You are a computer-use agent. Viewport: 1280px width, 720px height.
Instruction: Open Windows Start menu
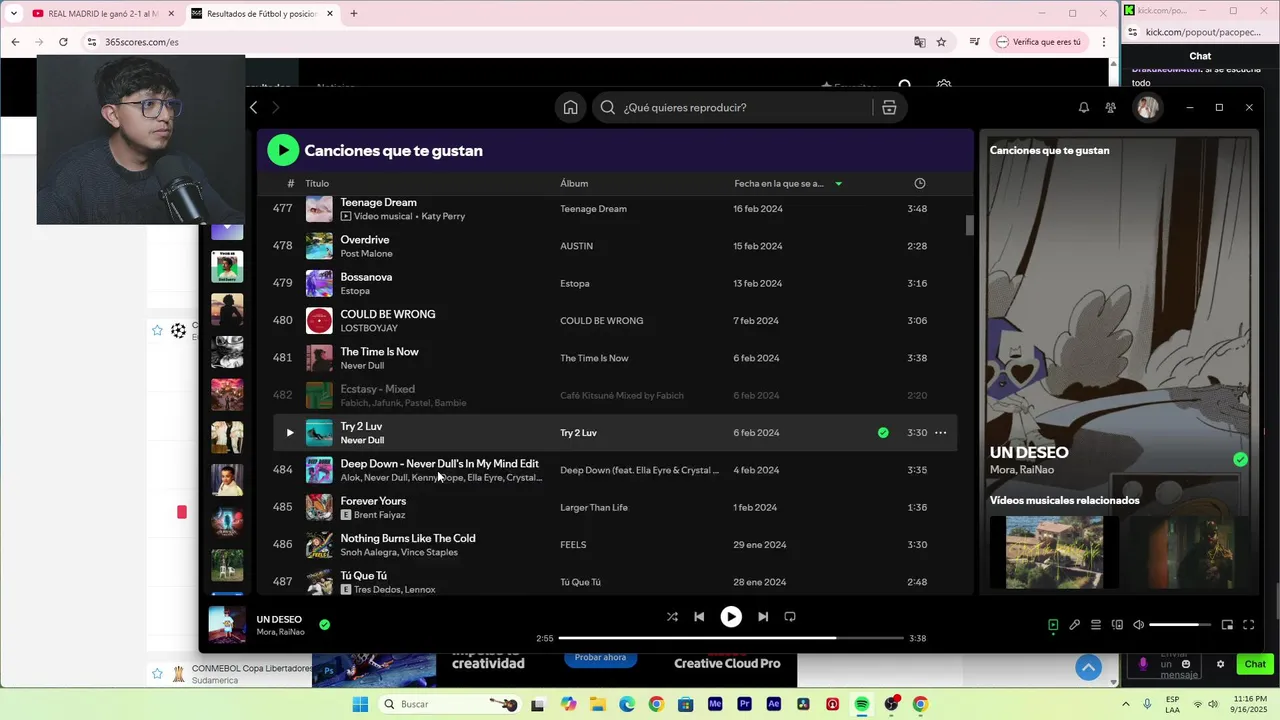click(x=360, y=704)
